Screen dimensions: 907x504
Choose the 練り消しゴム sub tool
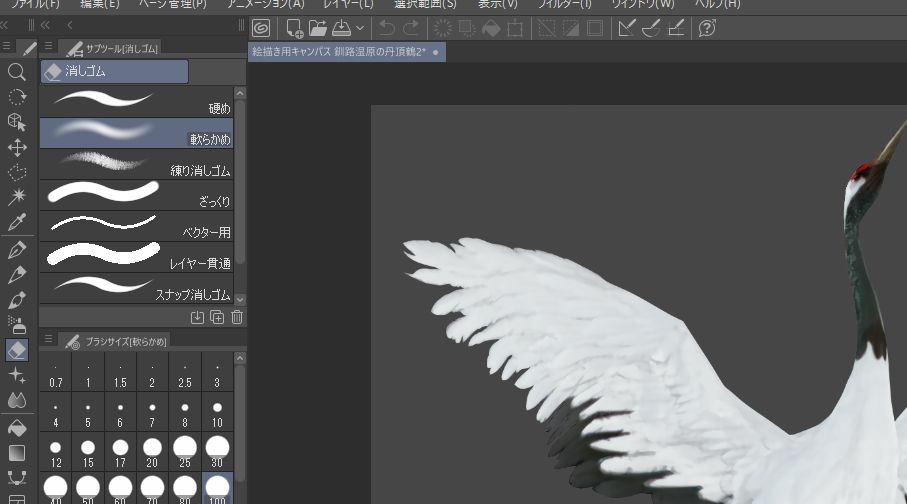[137, 164]
